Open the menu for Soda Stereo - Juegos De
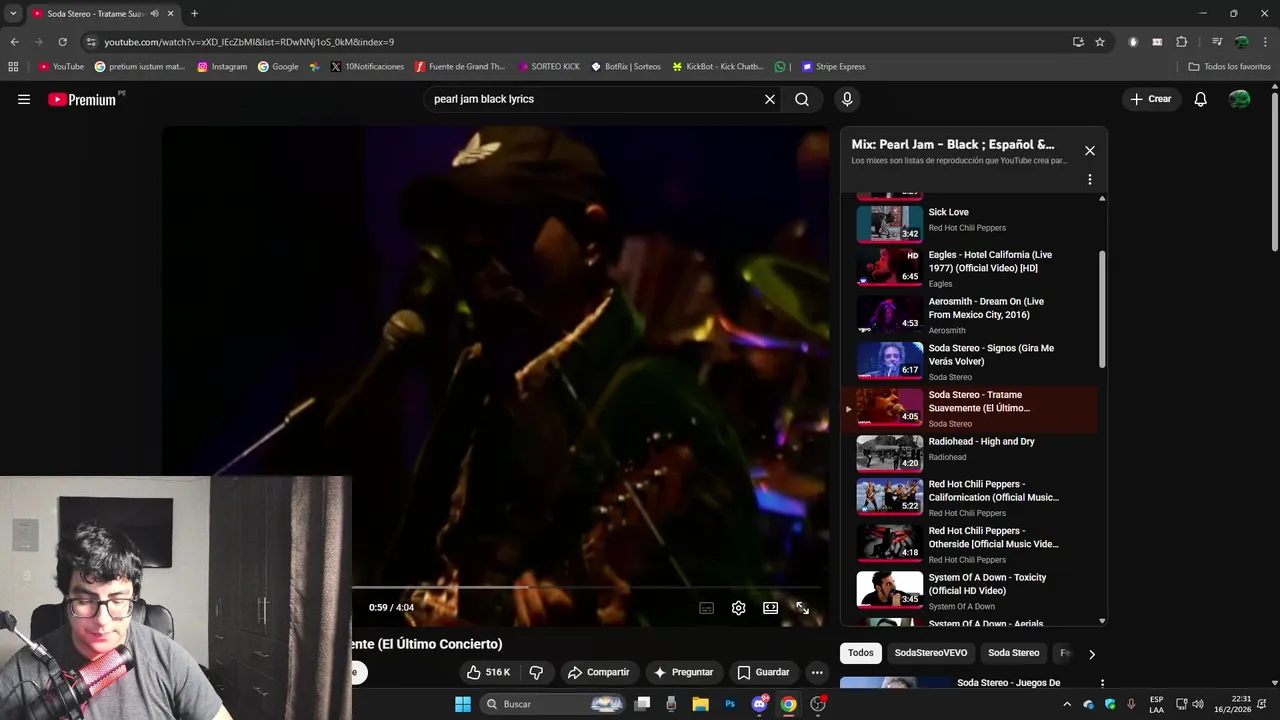Viewport: 1280px width, 720px height. [1103, 683]
